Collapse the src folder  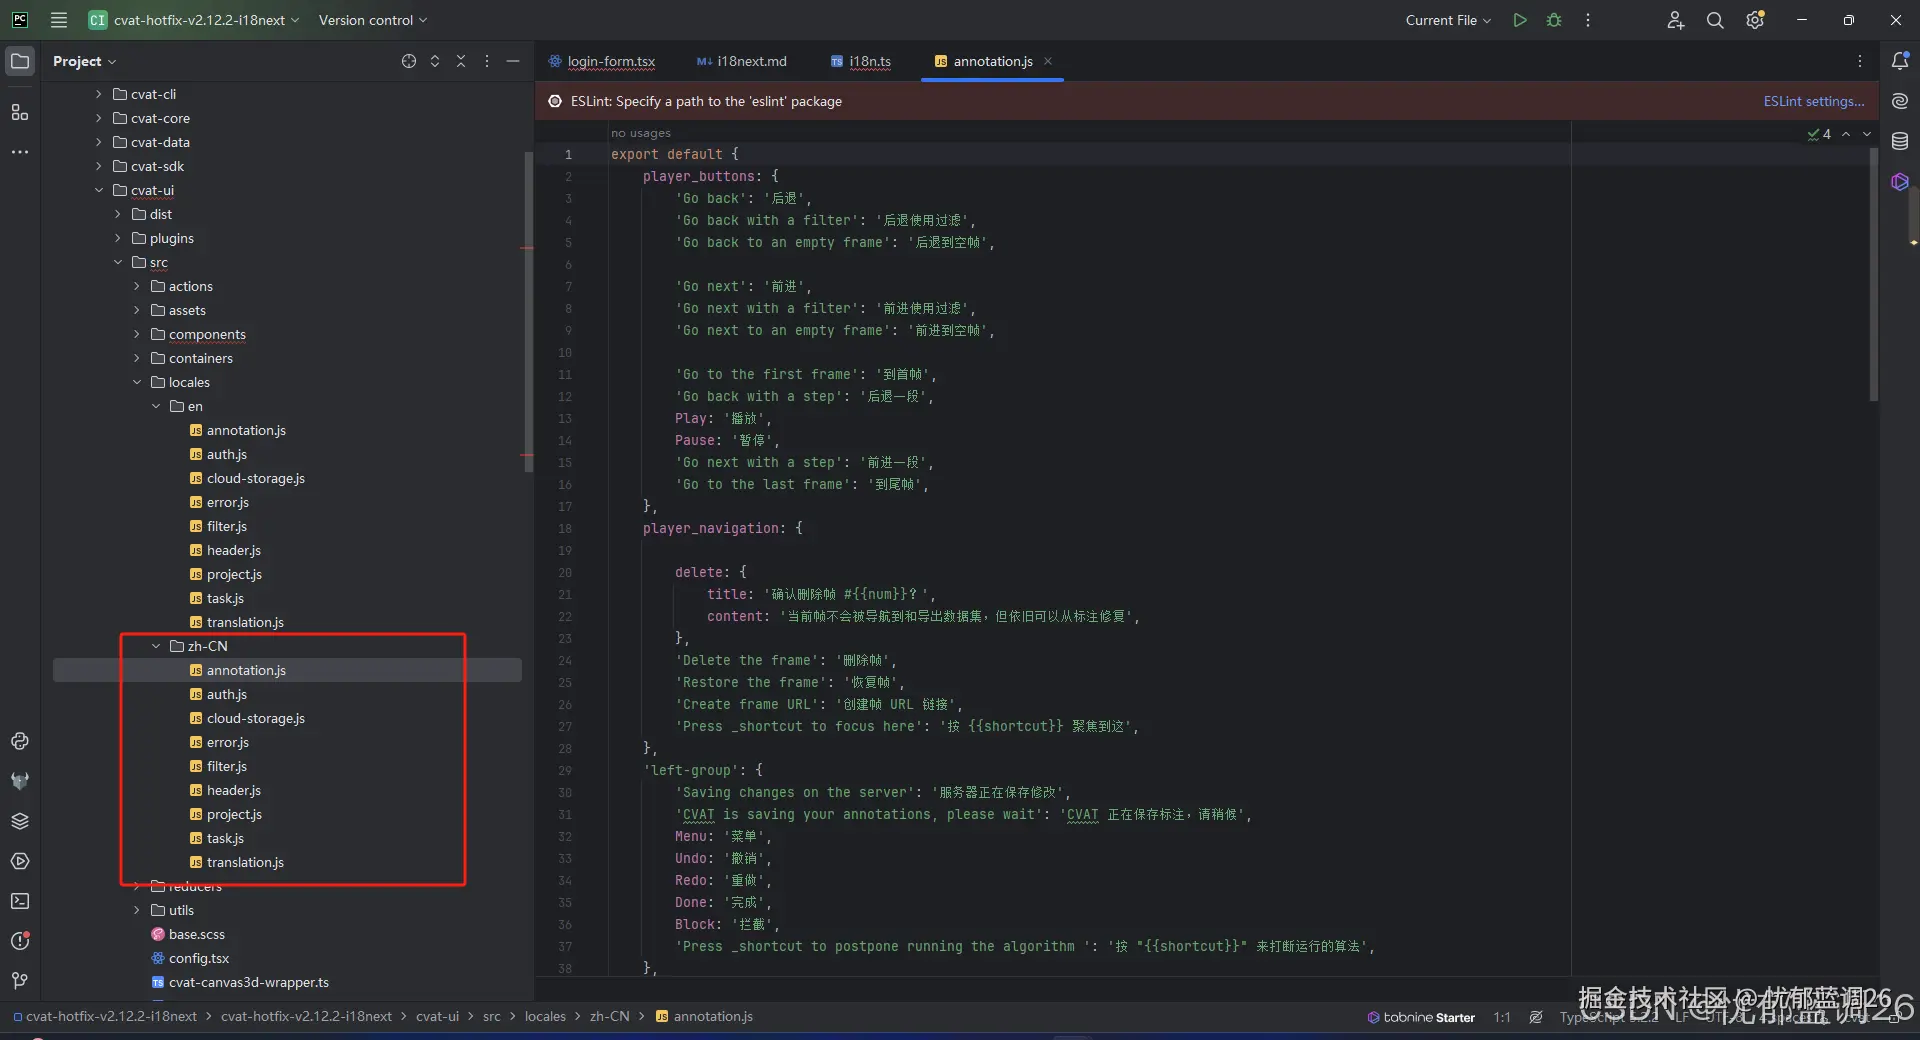[x=117, y=262]
